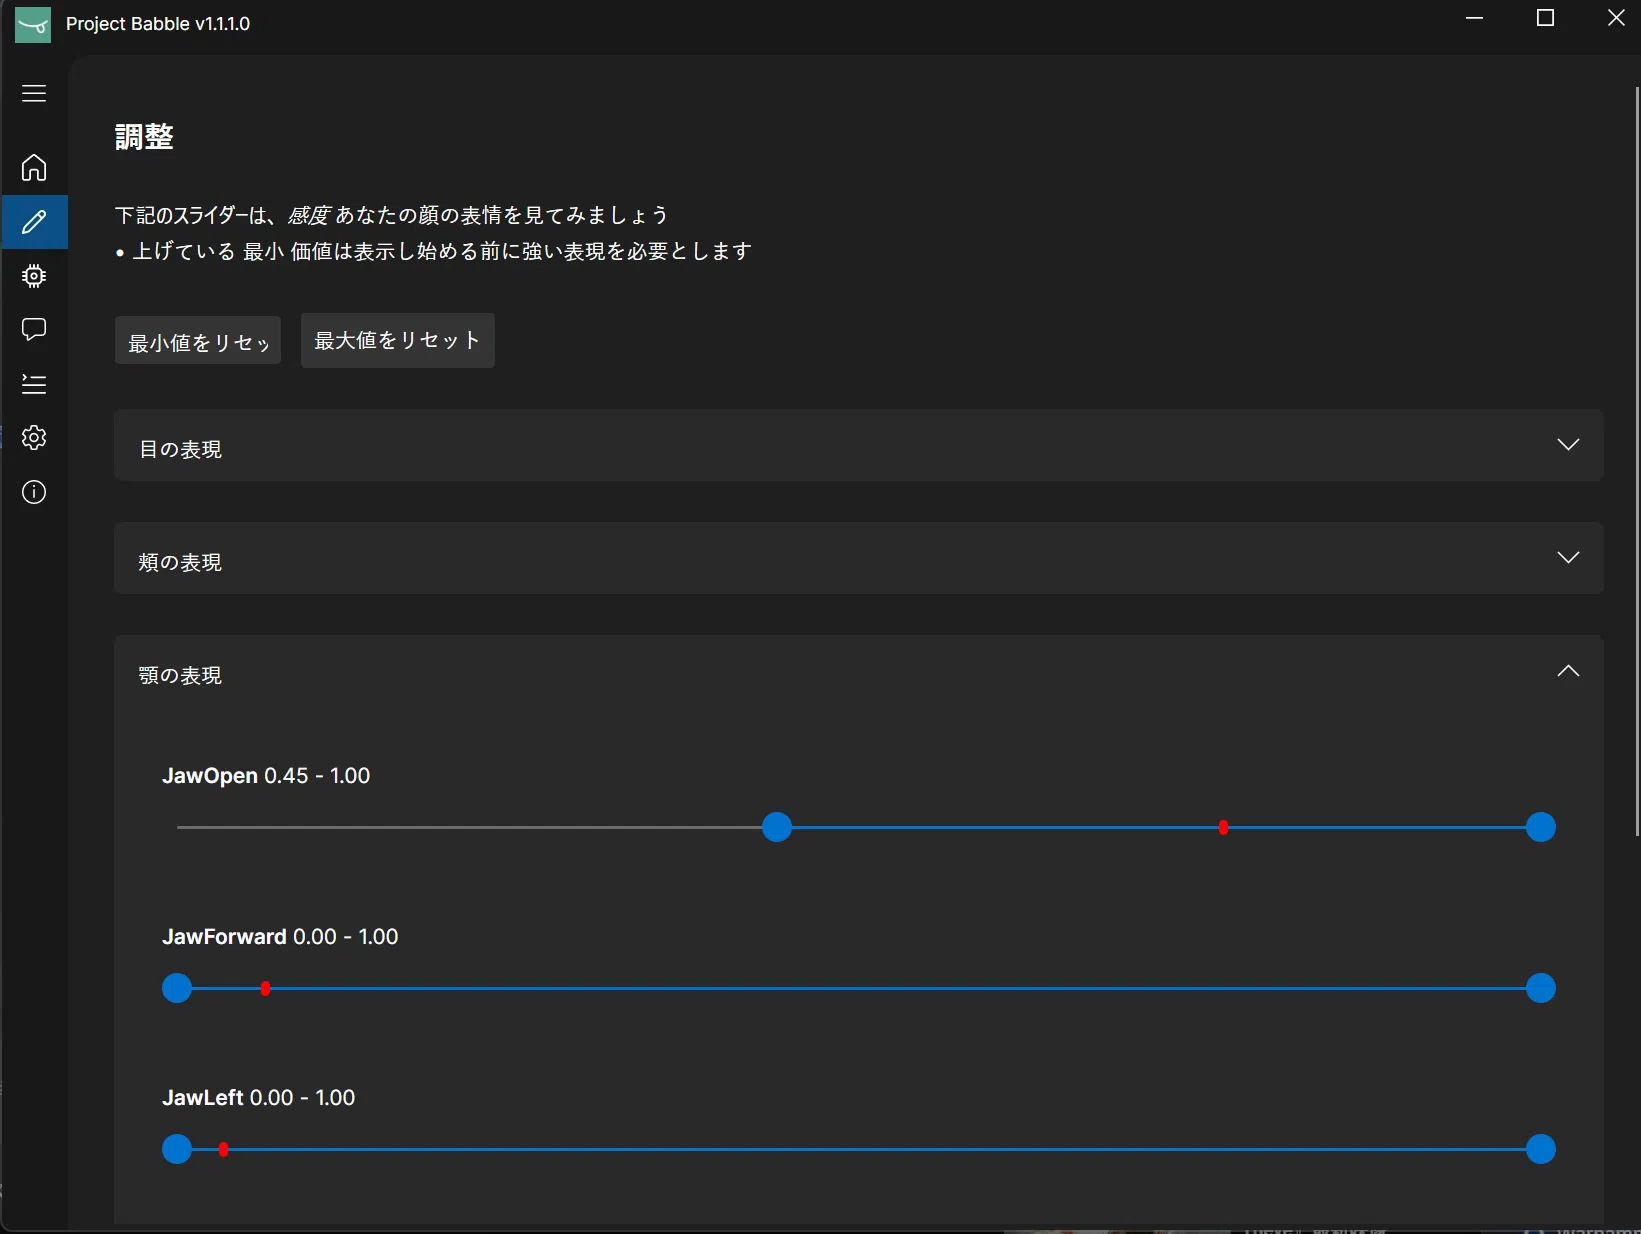Expand the 頬の表現 section chevron
1641x1234 pixels.
(1568, 557)
